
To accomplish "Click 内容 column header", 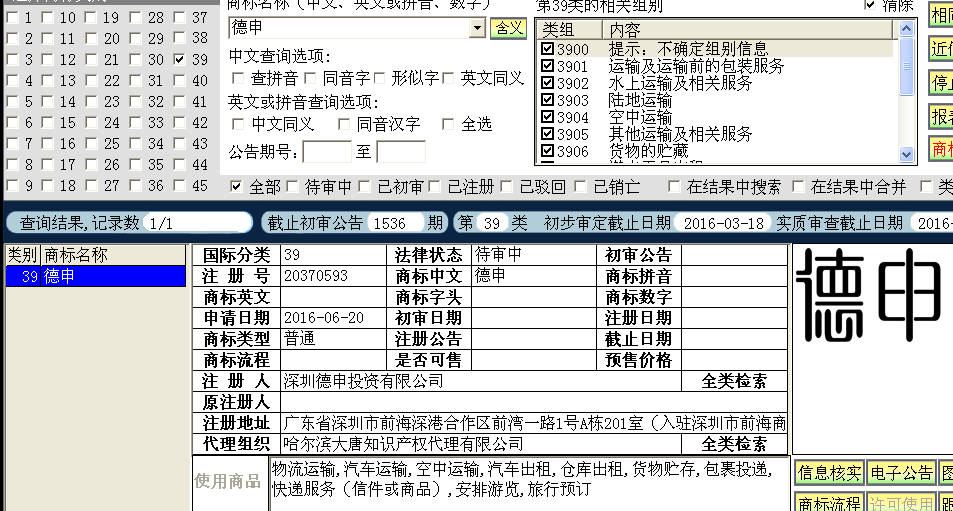I will click(748, 29).
